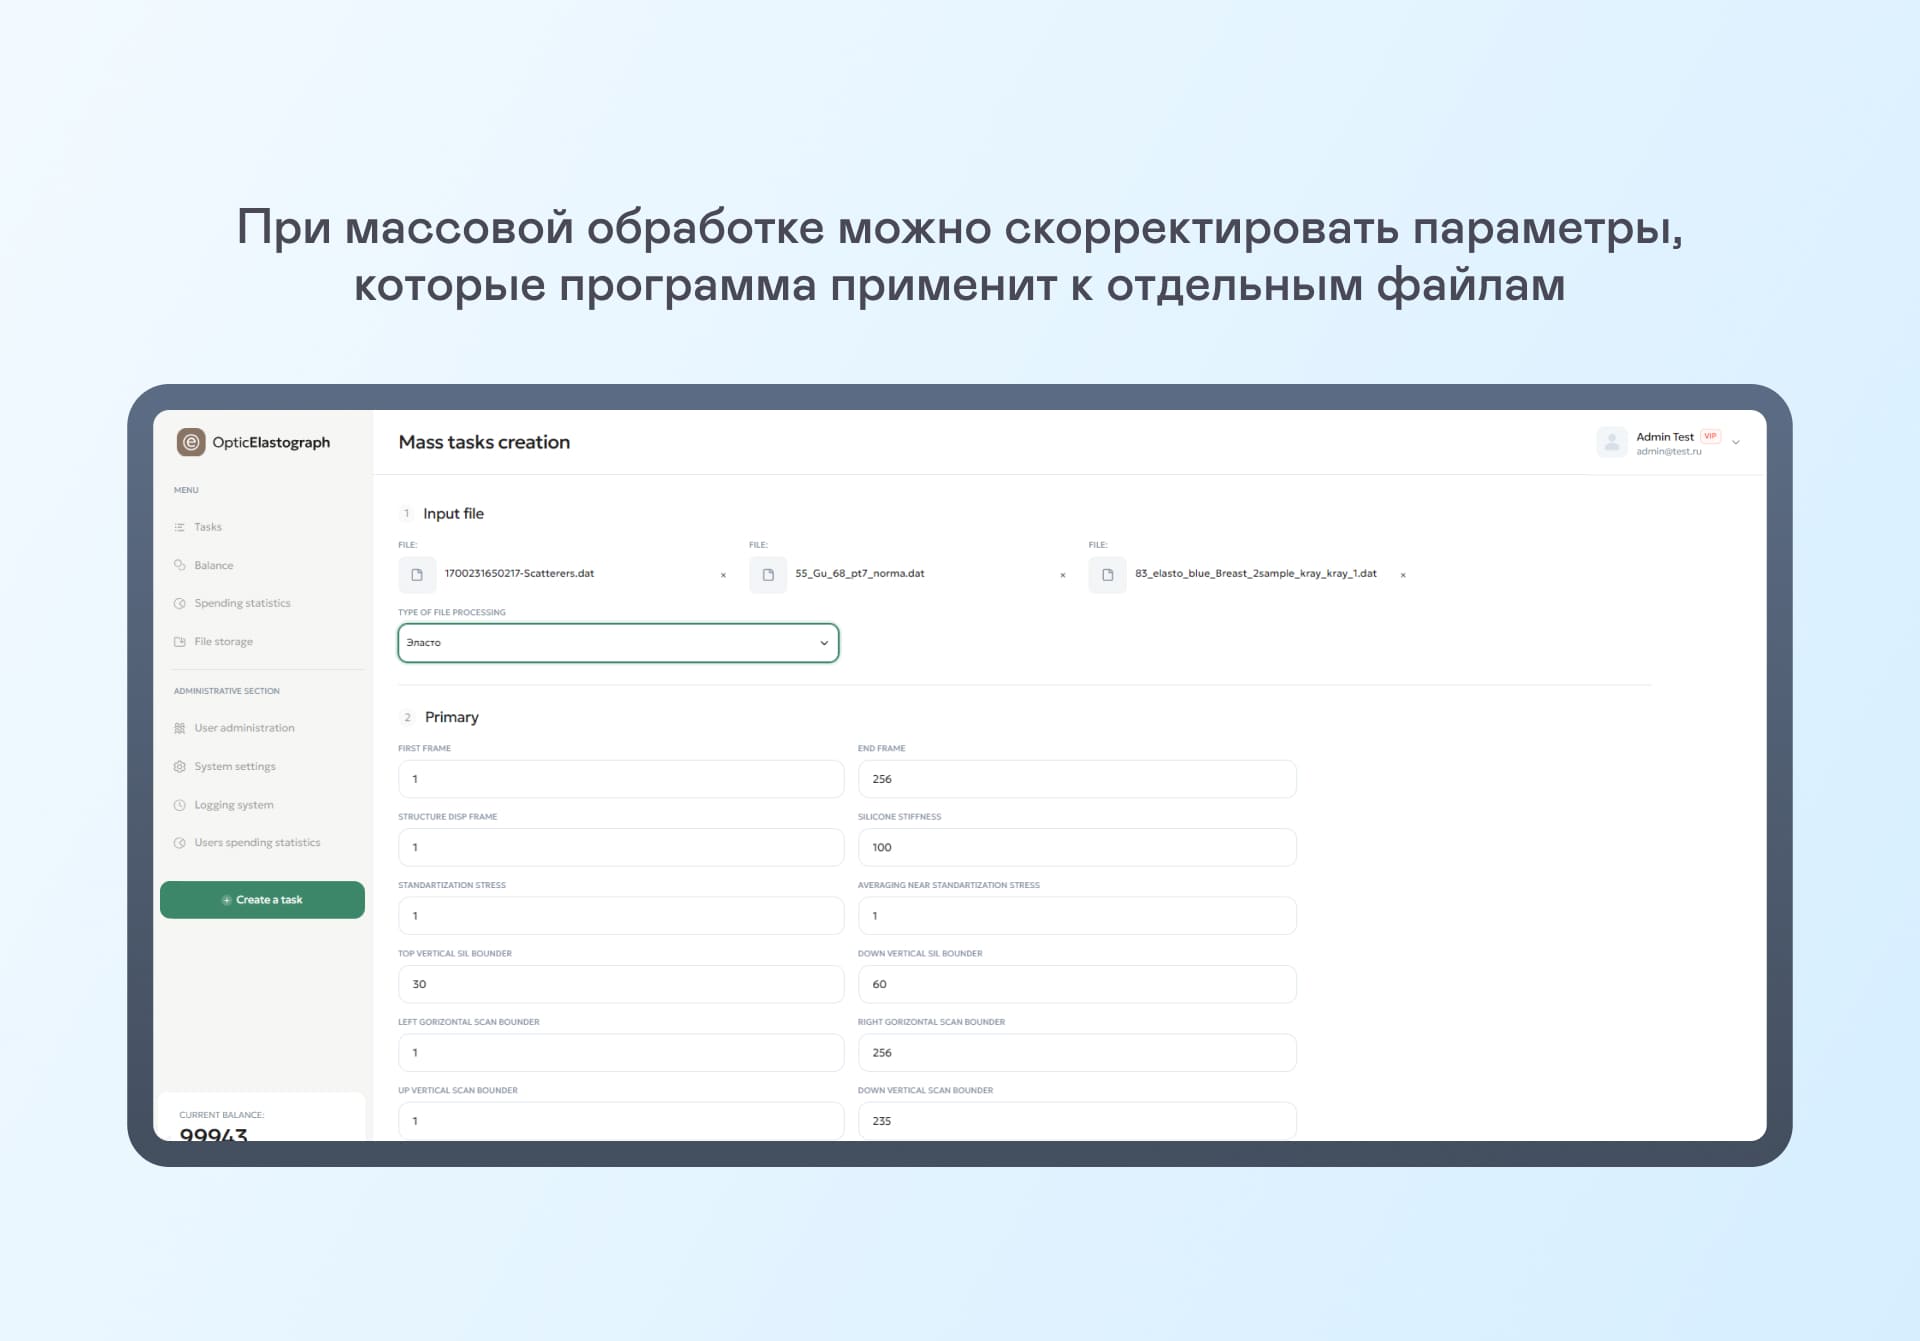The width and height of the screenshot is (1920, 1341).
Task: Remove the 83_elasto_blue_Breast file with the x
Action: click(1403, 575)
